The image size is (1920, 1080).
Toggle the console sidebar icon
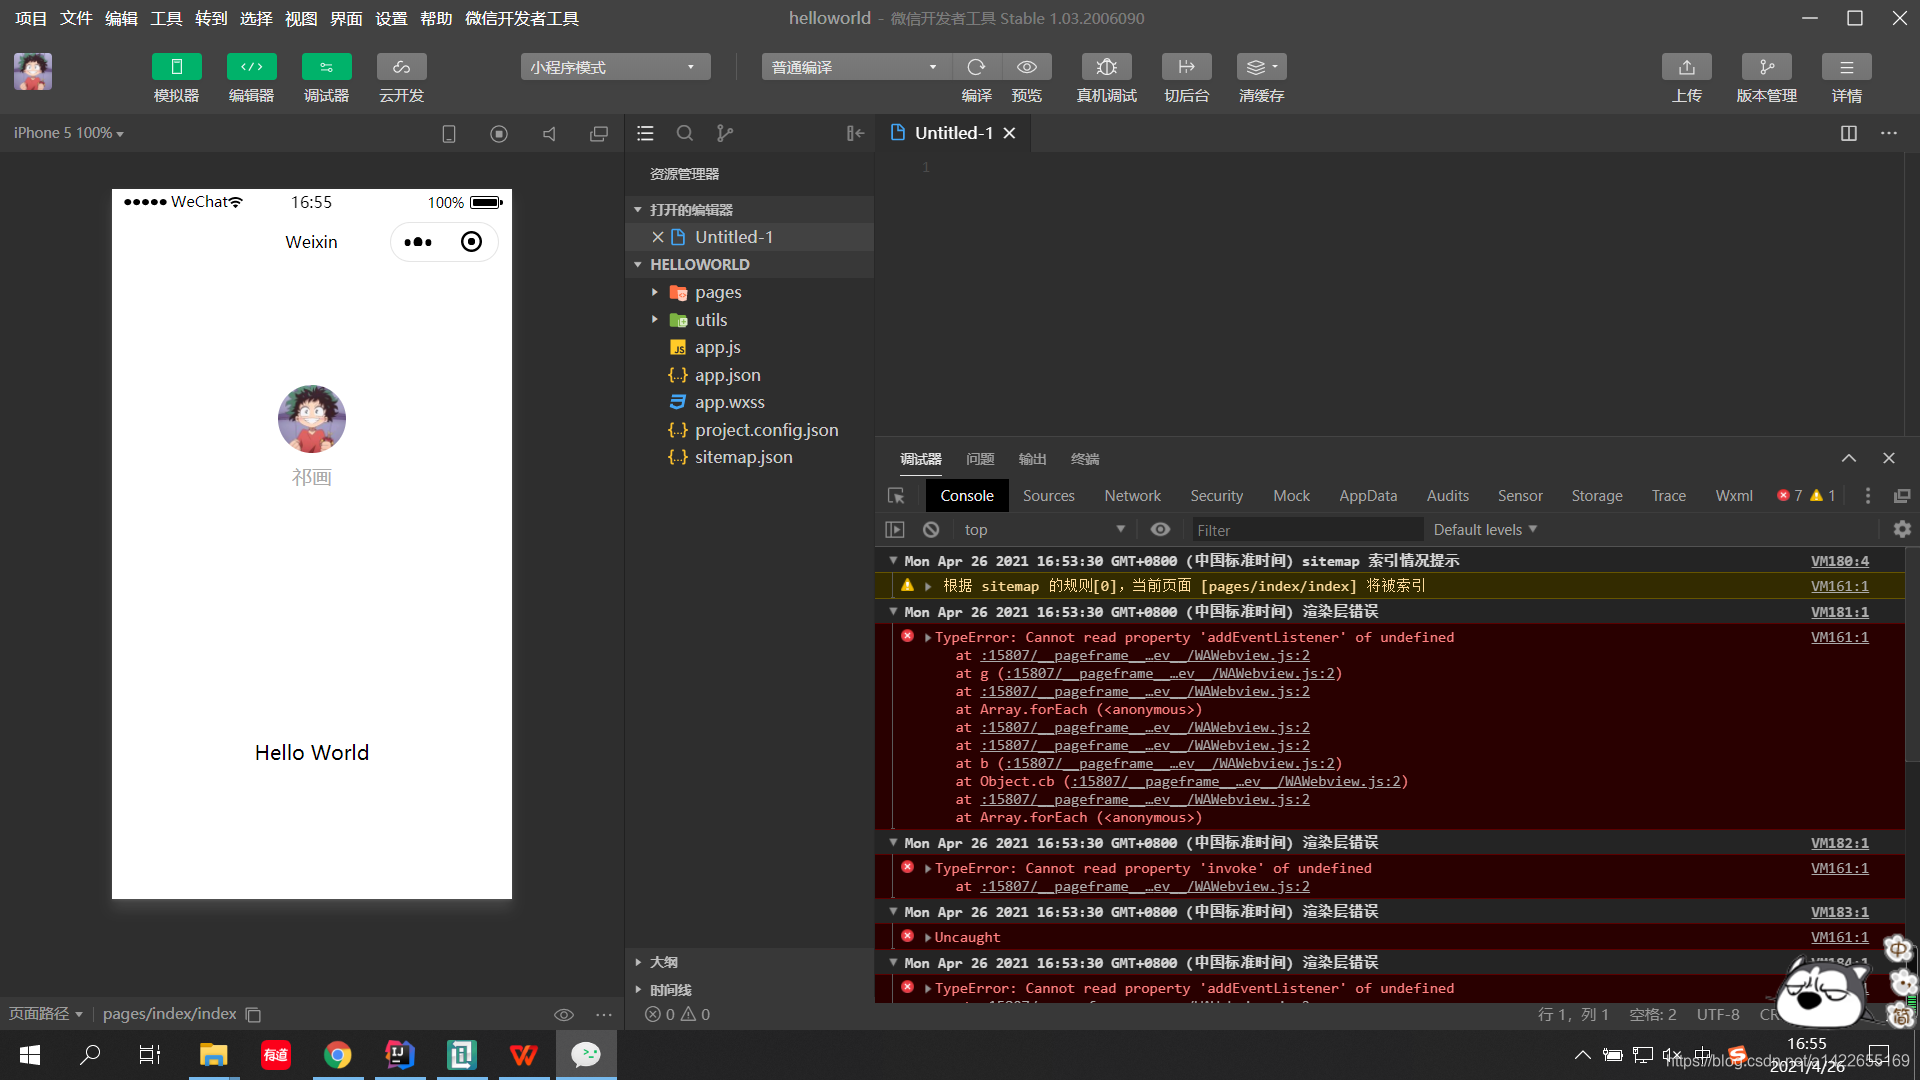click(x=895, y=530)
